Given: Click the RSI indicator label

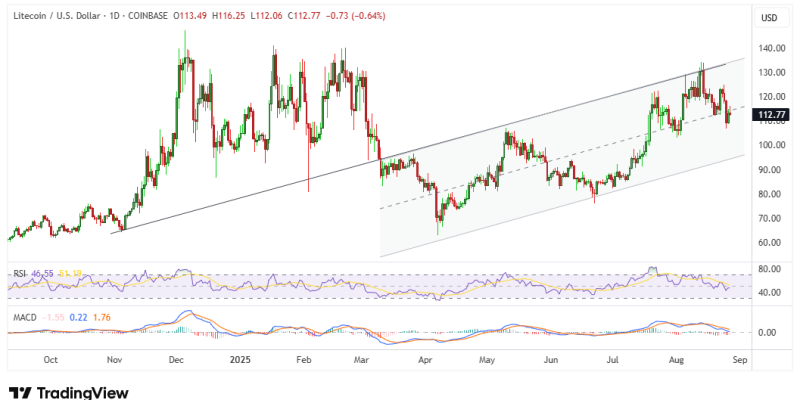Looking at the screenshot, I should click(x=19, y=274).
